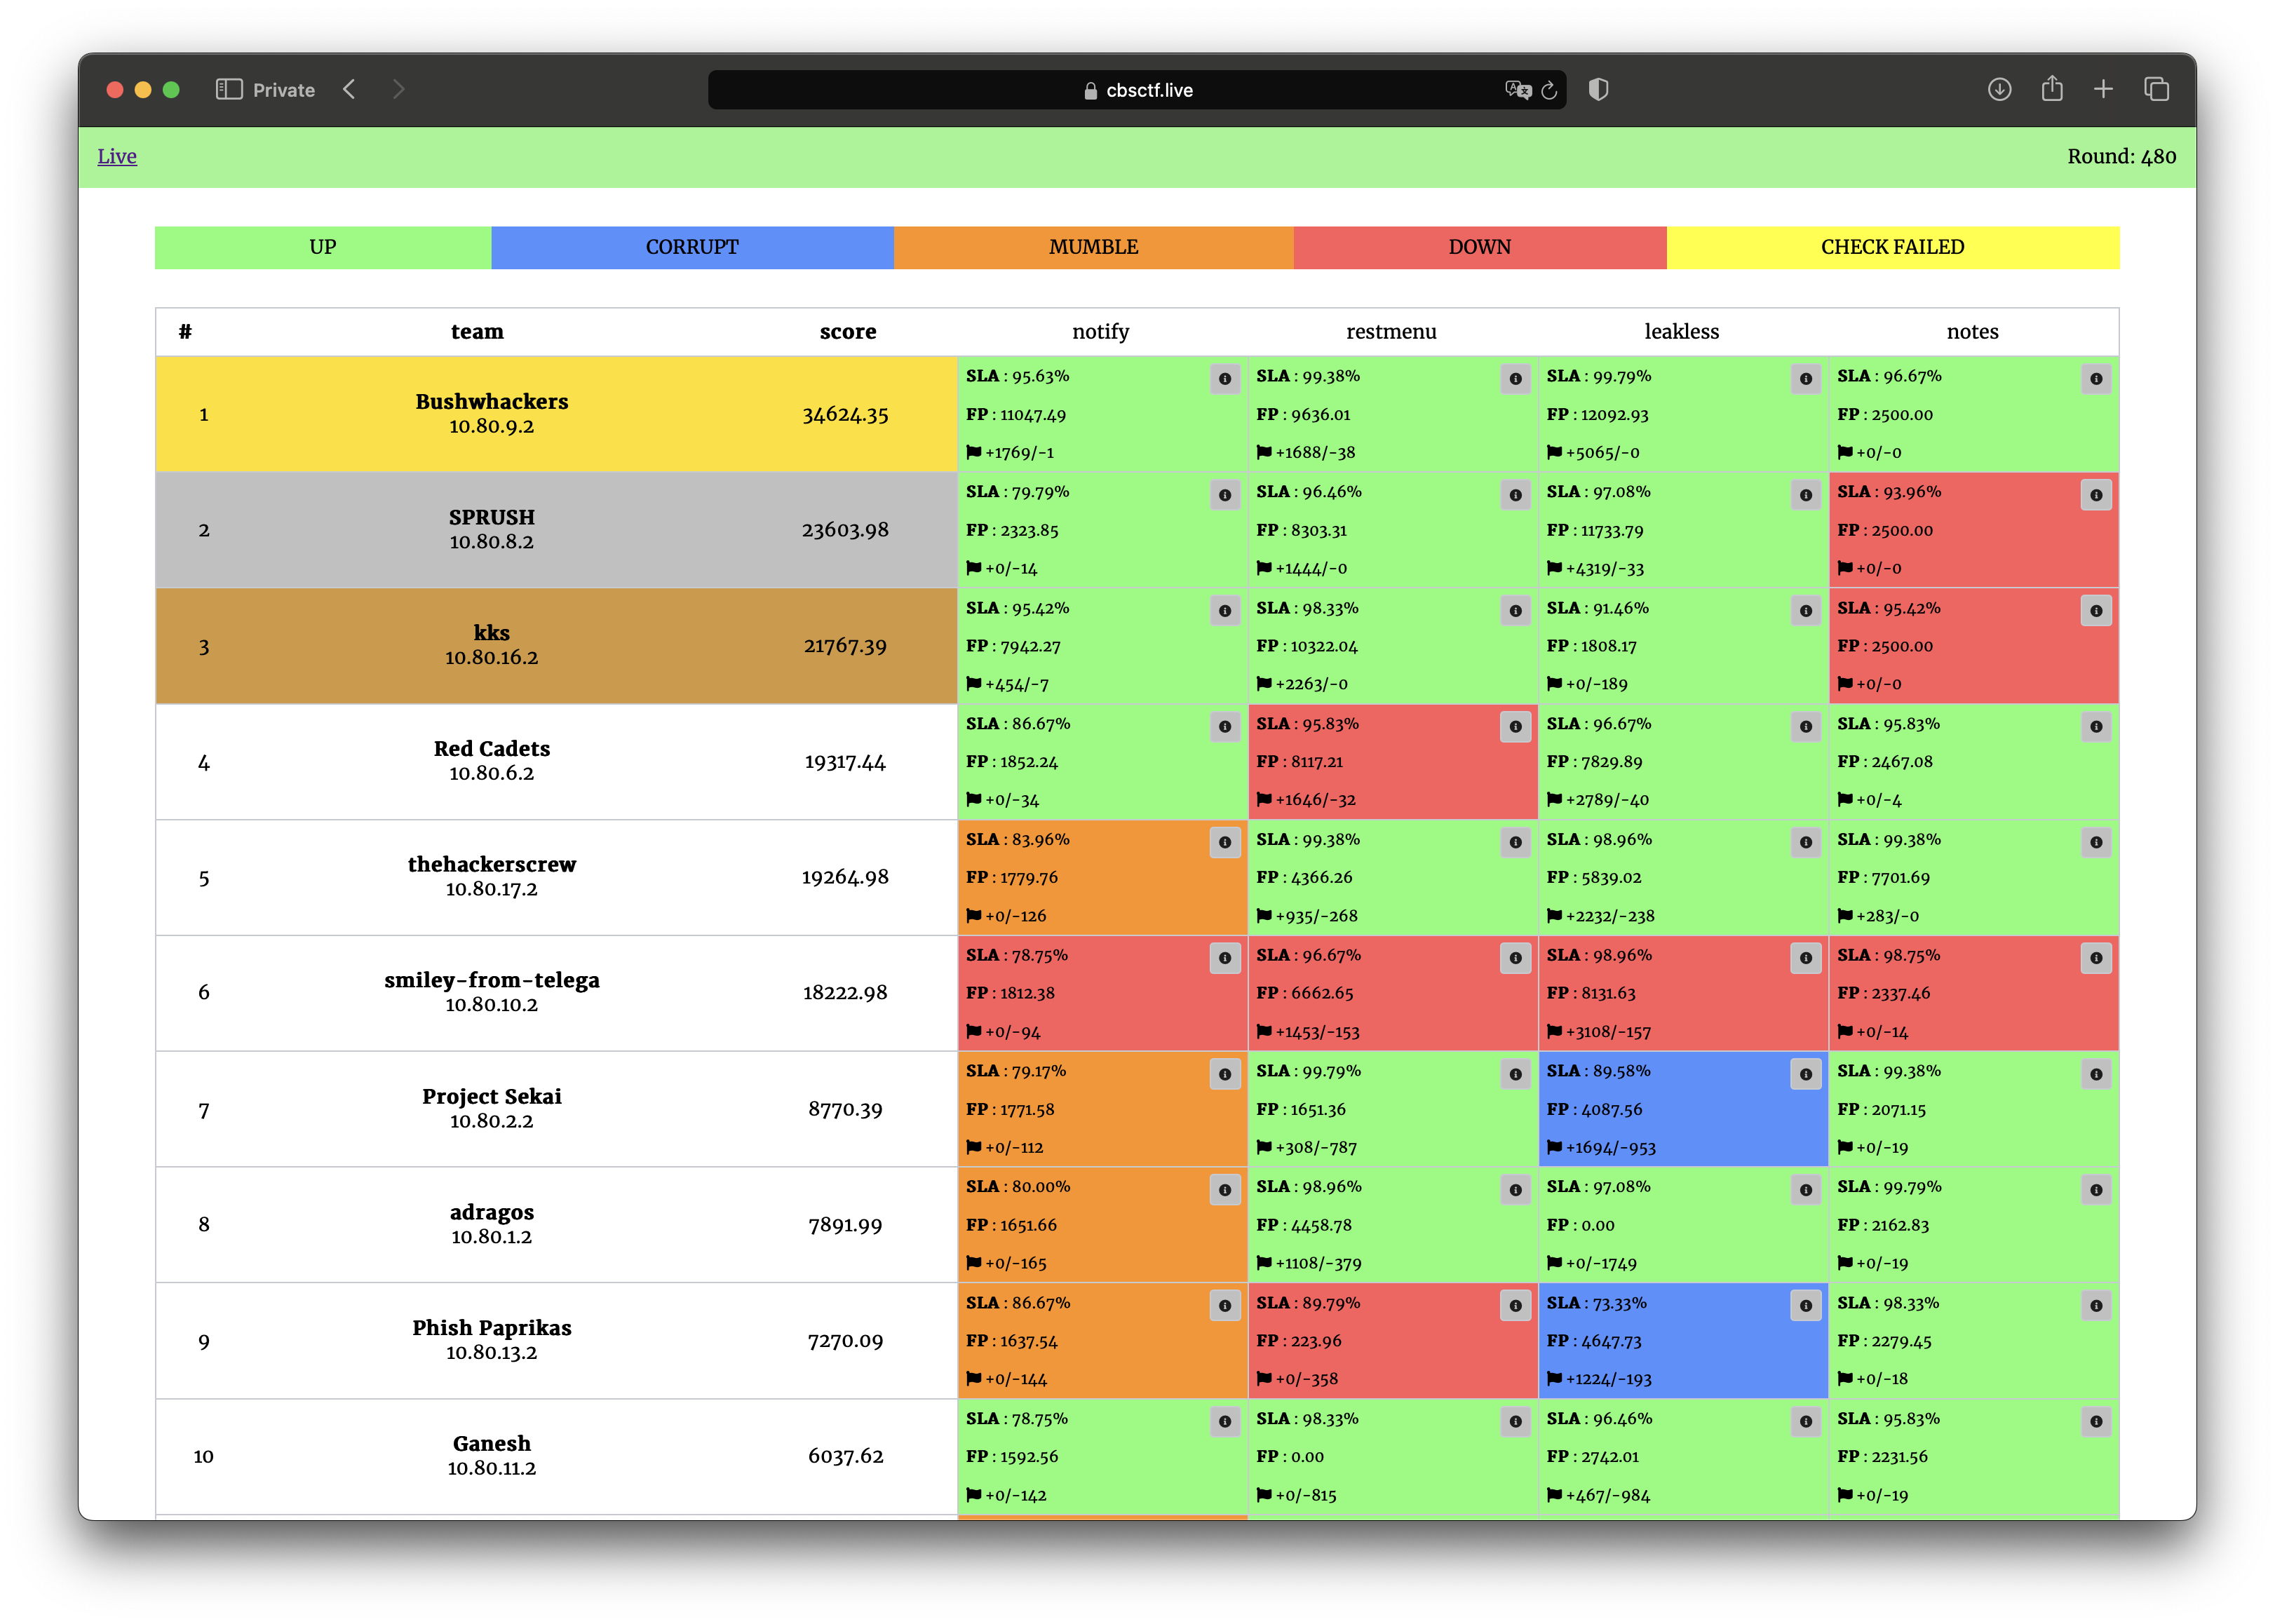Open info for Phish Paprikas leakless service
The width and height of the screenshot is (2275, 1624).
[x=1806, y=1306]
